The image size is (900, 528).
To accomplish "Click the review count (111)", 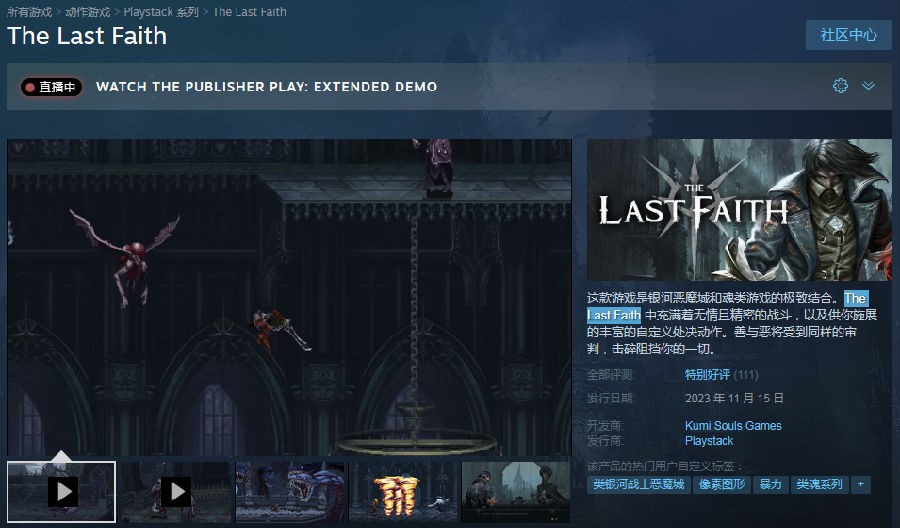I will tap(746, 375).
